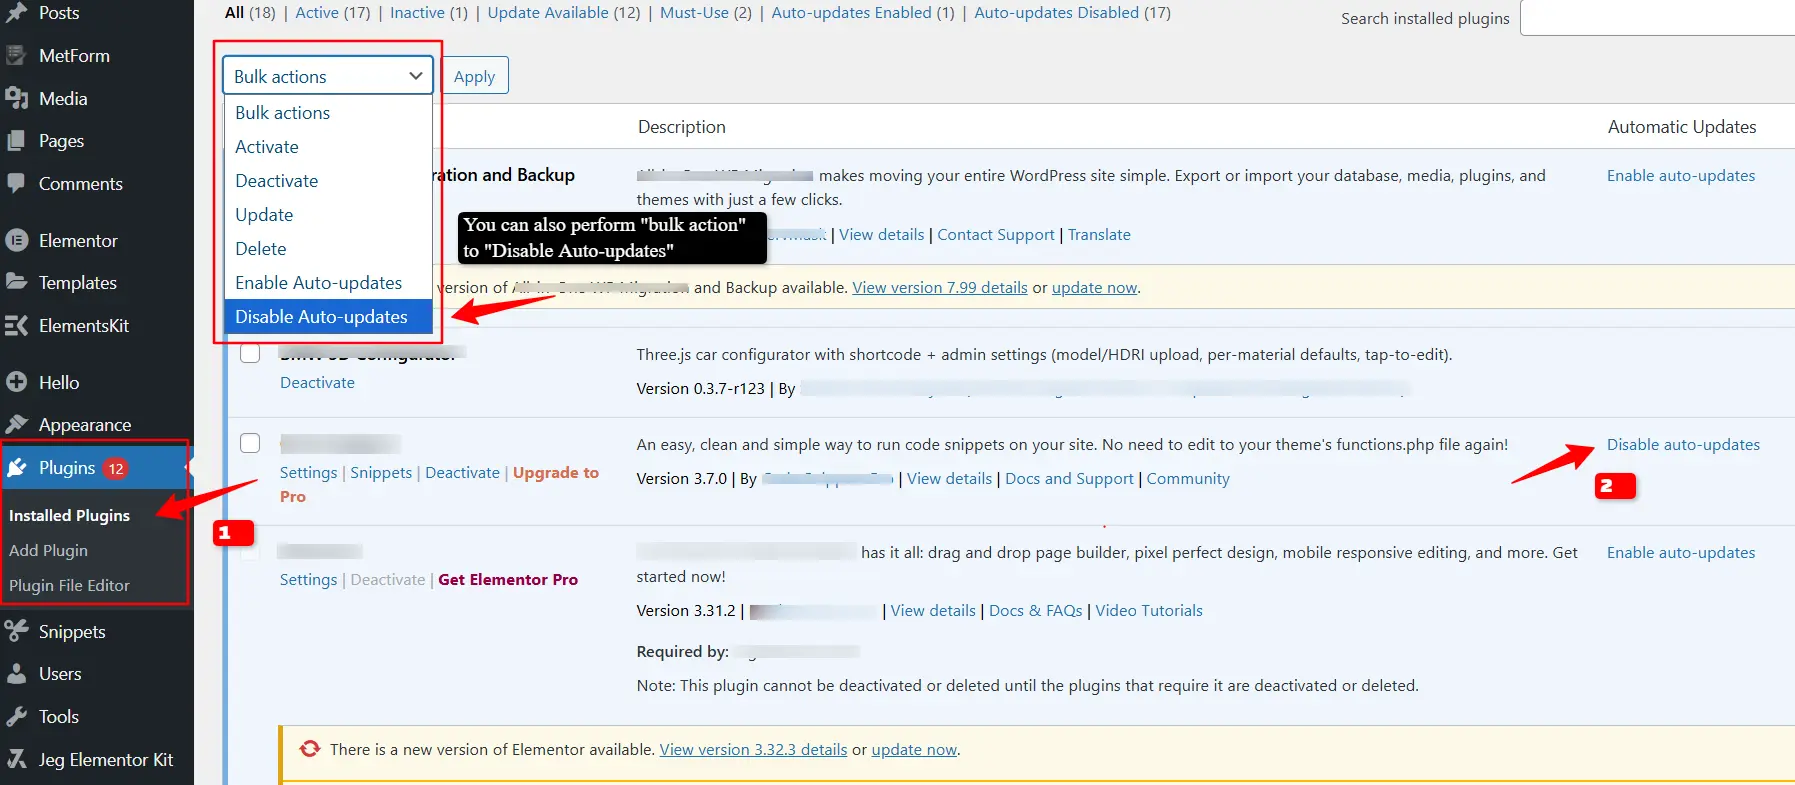The height and width of the screenshot is (785, 1795).
Task: Click the Snippets scissors icon
Action: coord(16,631)
